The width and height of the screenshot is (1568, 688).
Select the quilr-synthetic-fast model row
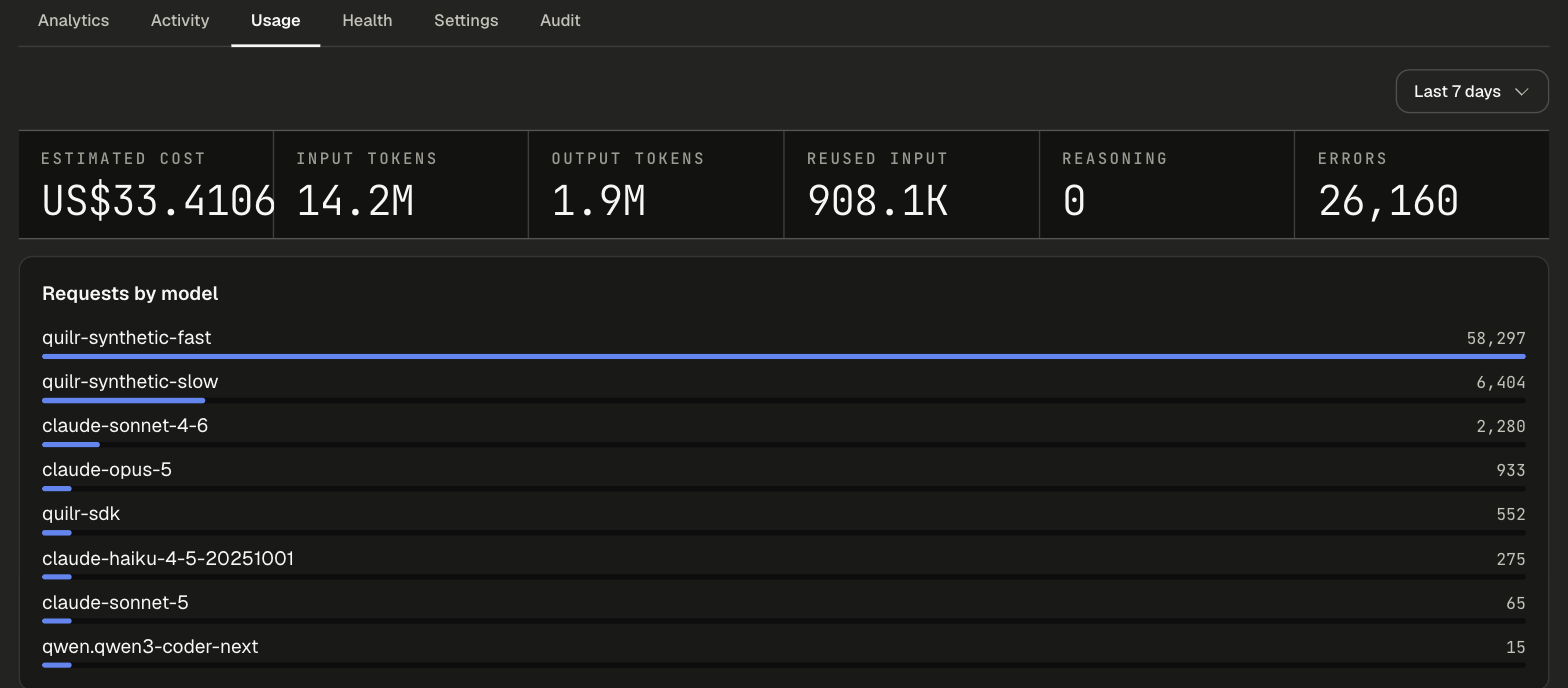click(784, 342)
